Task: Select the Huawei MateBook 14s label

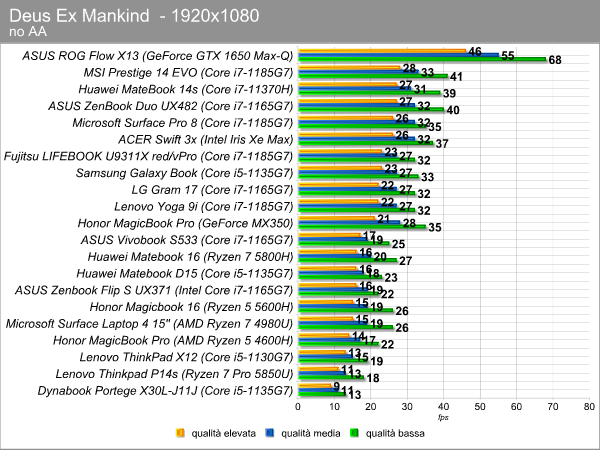Action: pyautogui.click(x=186, y=90)
